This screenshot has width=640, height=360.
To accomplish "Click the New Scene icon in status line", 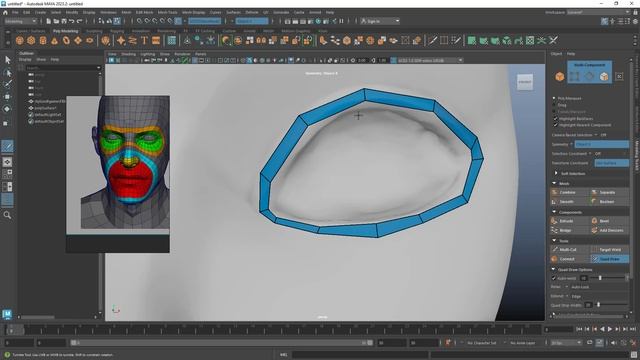I will tap(48, 21).
